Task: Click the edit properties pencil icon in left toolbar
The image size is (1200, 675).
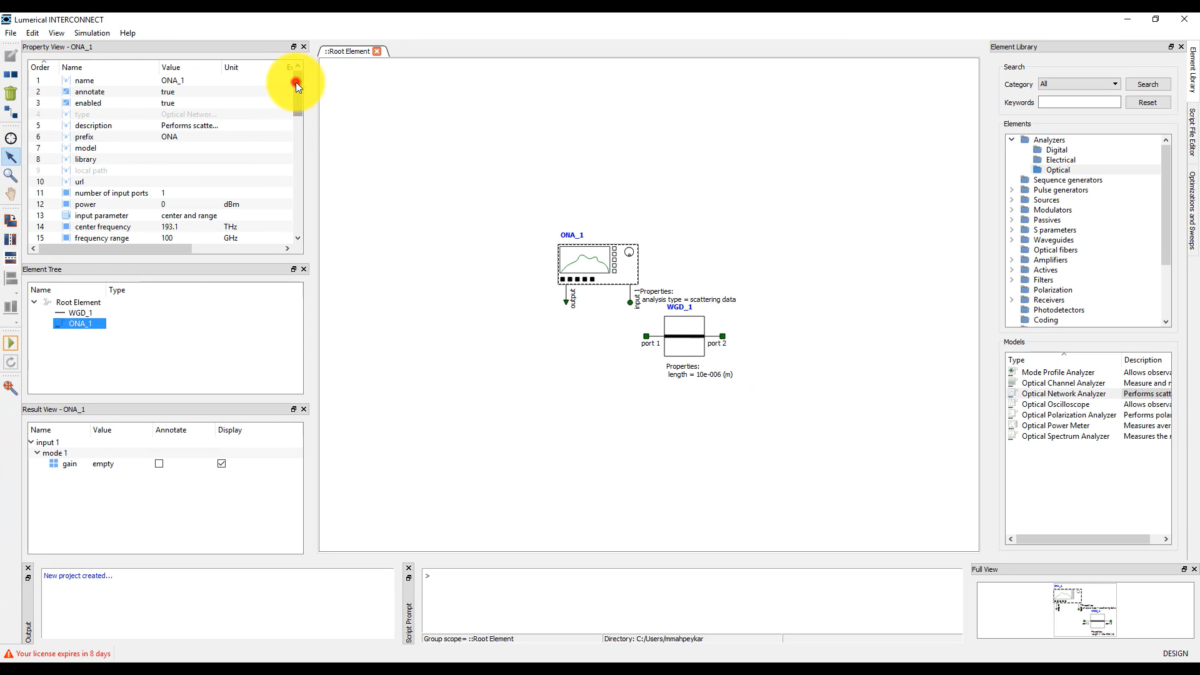Action: point(11,56)
